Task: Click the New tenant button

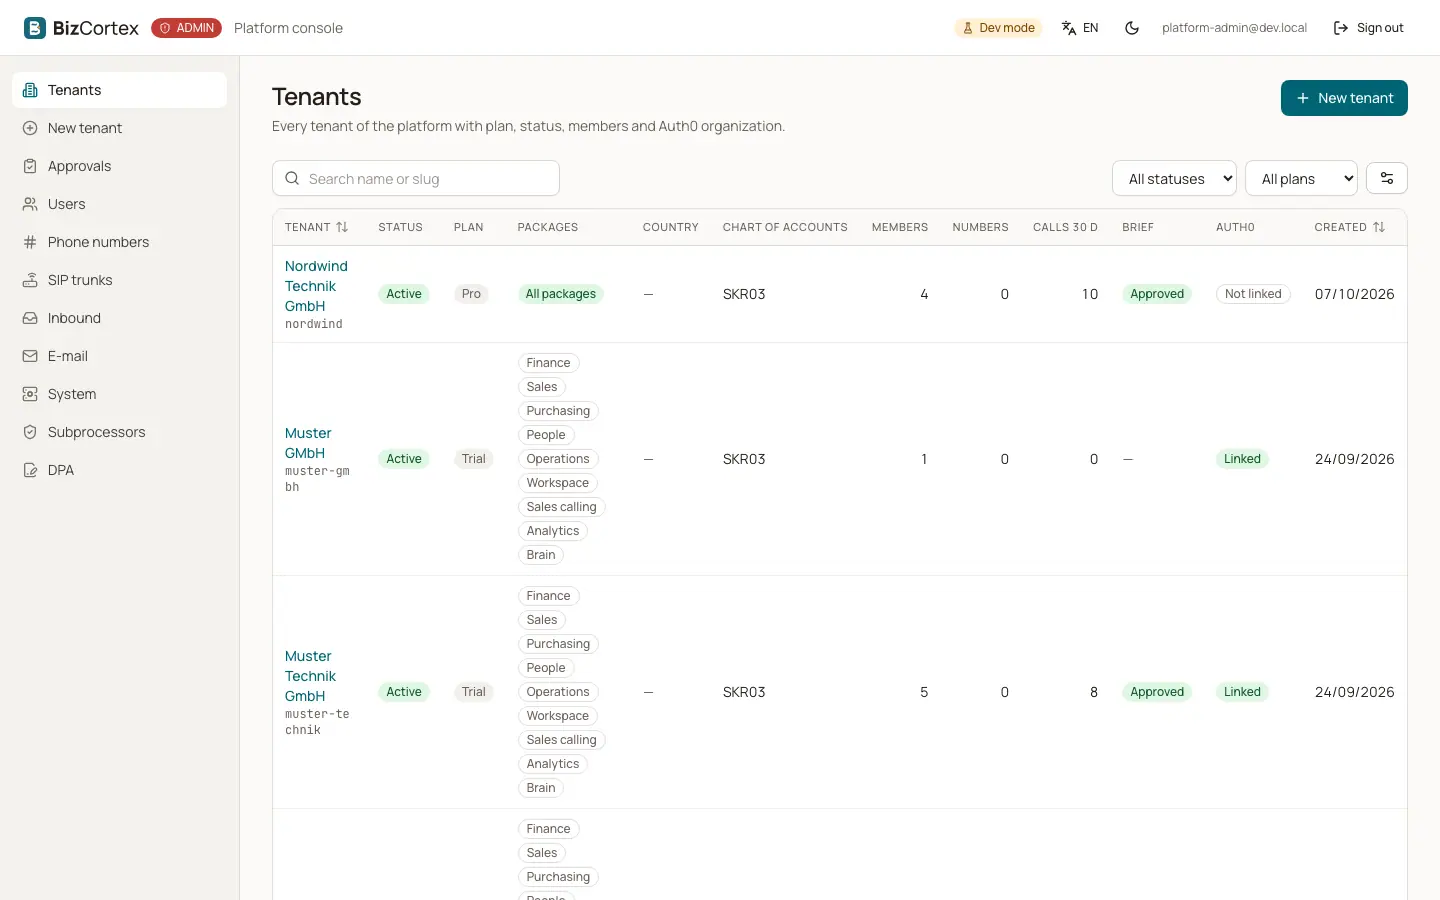Action: click(x=1344, y=98)
